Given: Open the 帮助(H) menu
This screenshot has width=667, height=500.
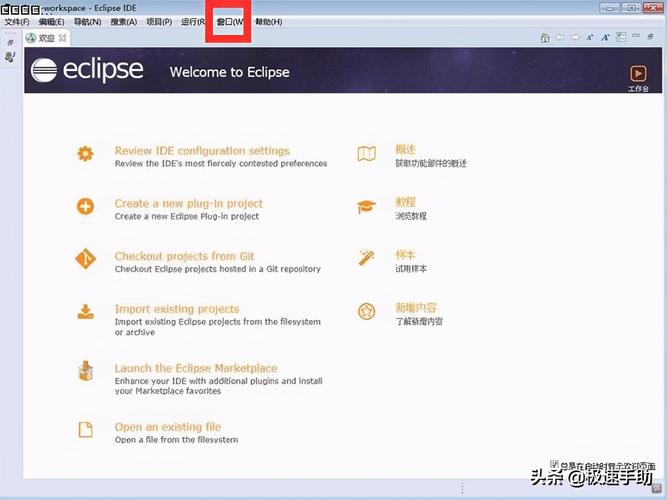Looking at the screenshot, I should 269,22.
